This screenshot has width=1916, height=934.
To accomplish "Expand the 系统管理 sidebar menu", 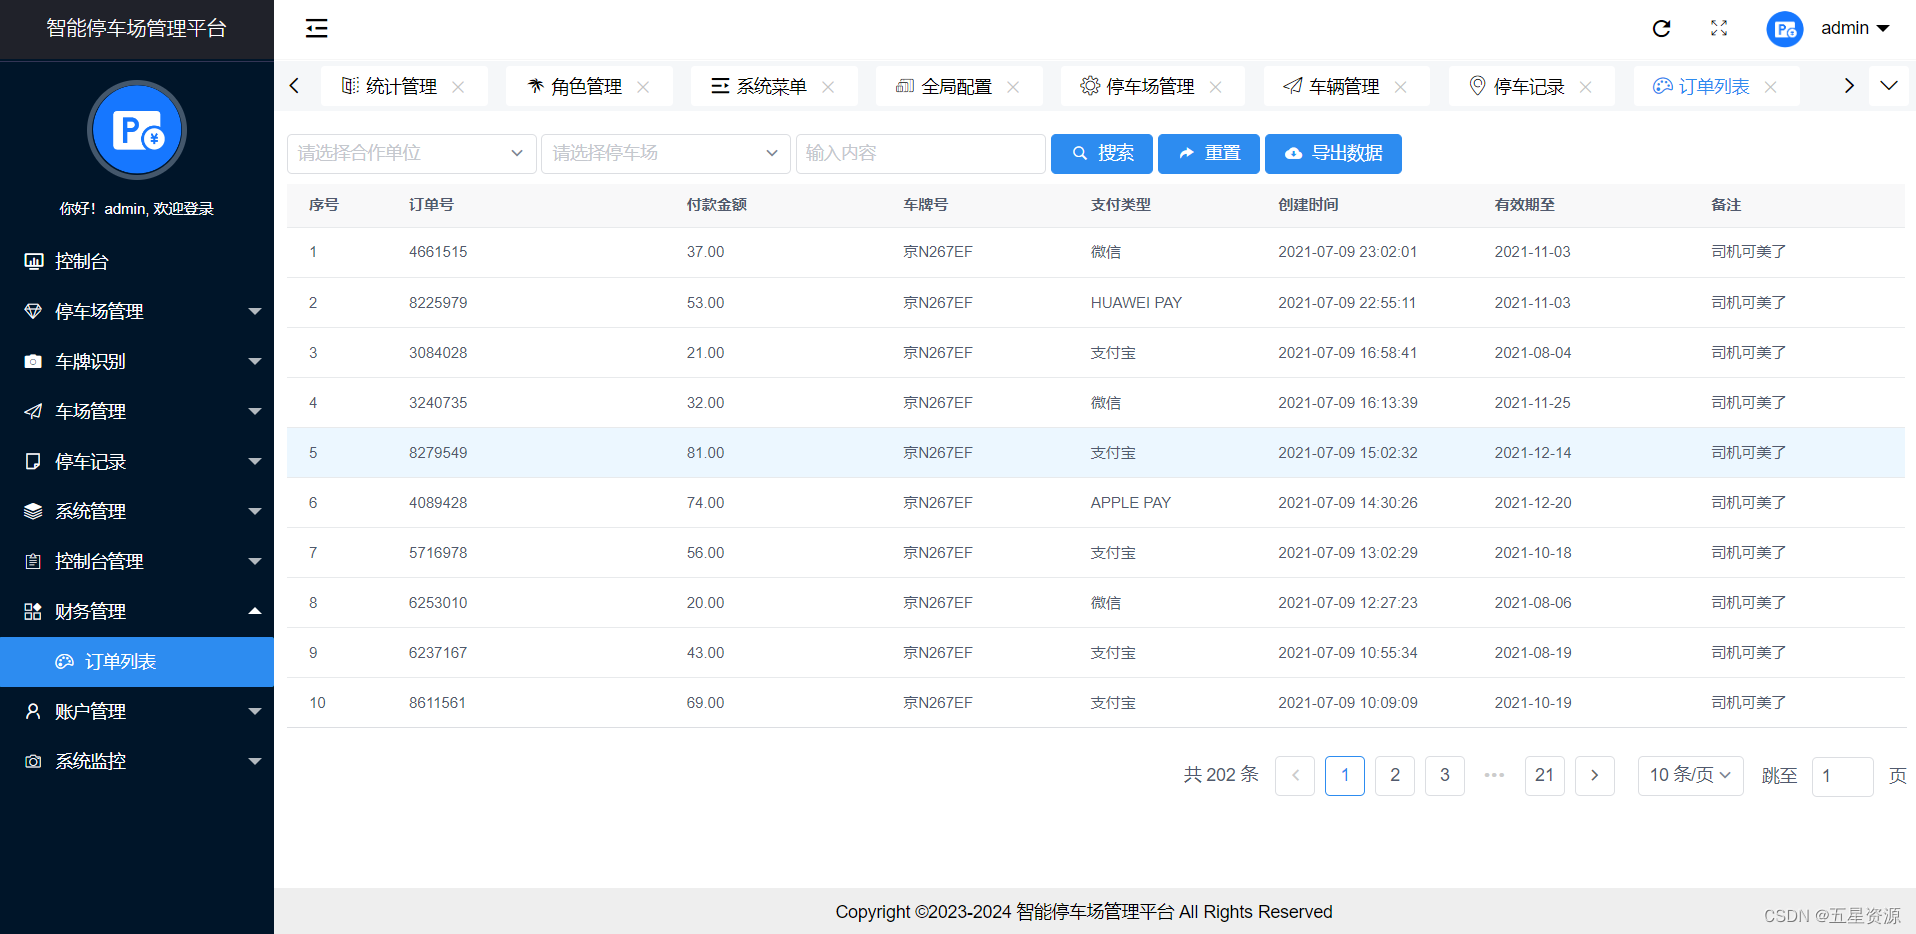I will 137,511.
